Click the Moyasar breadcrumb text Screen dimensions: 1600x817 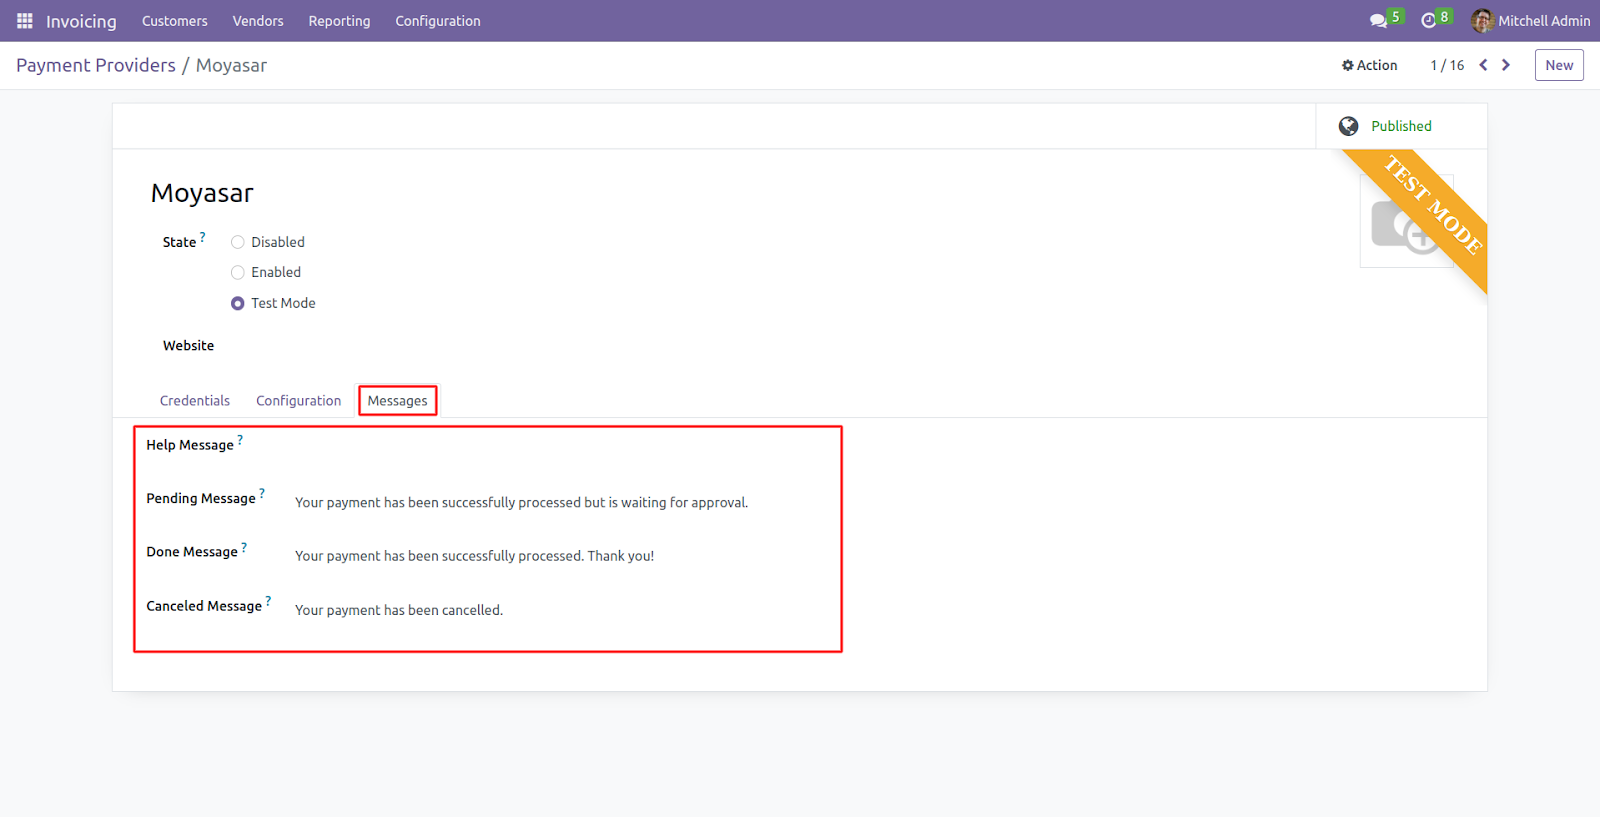[231, 65]
